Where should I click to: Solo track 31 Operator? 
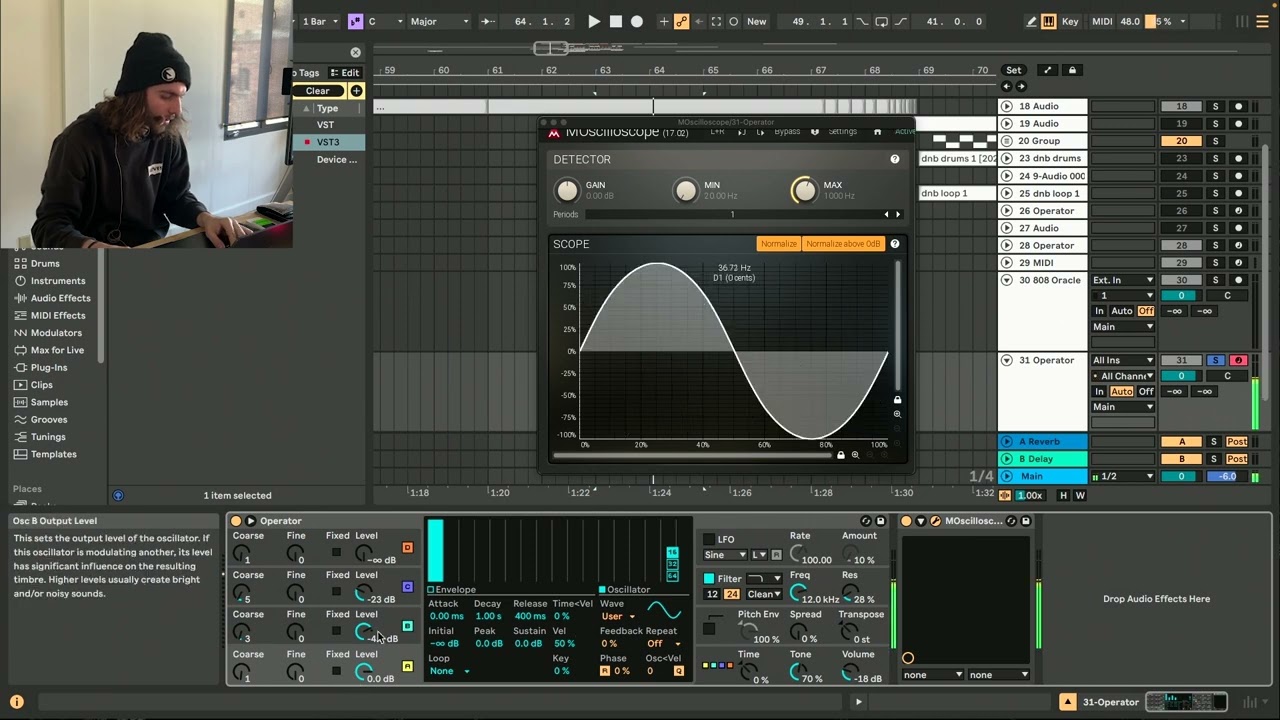click(x=1216, y=360)
